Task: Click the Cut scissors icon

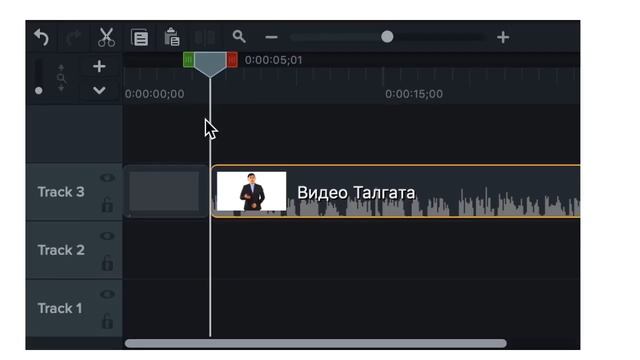Action: [x=106, y=38]
